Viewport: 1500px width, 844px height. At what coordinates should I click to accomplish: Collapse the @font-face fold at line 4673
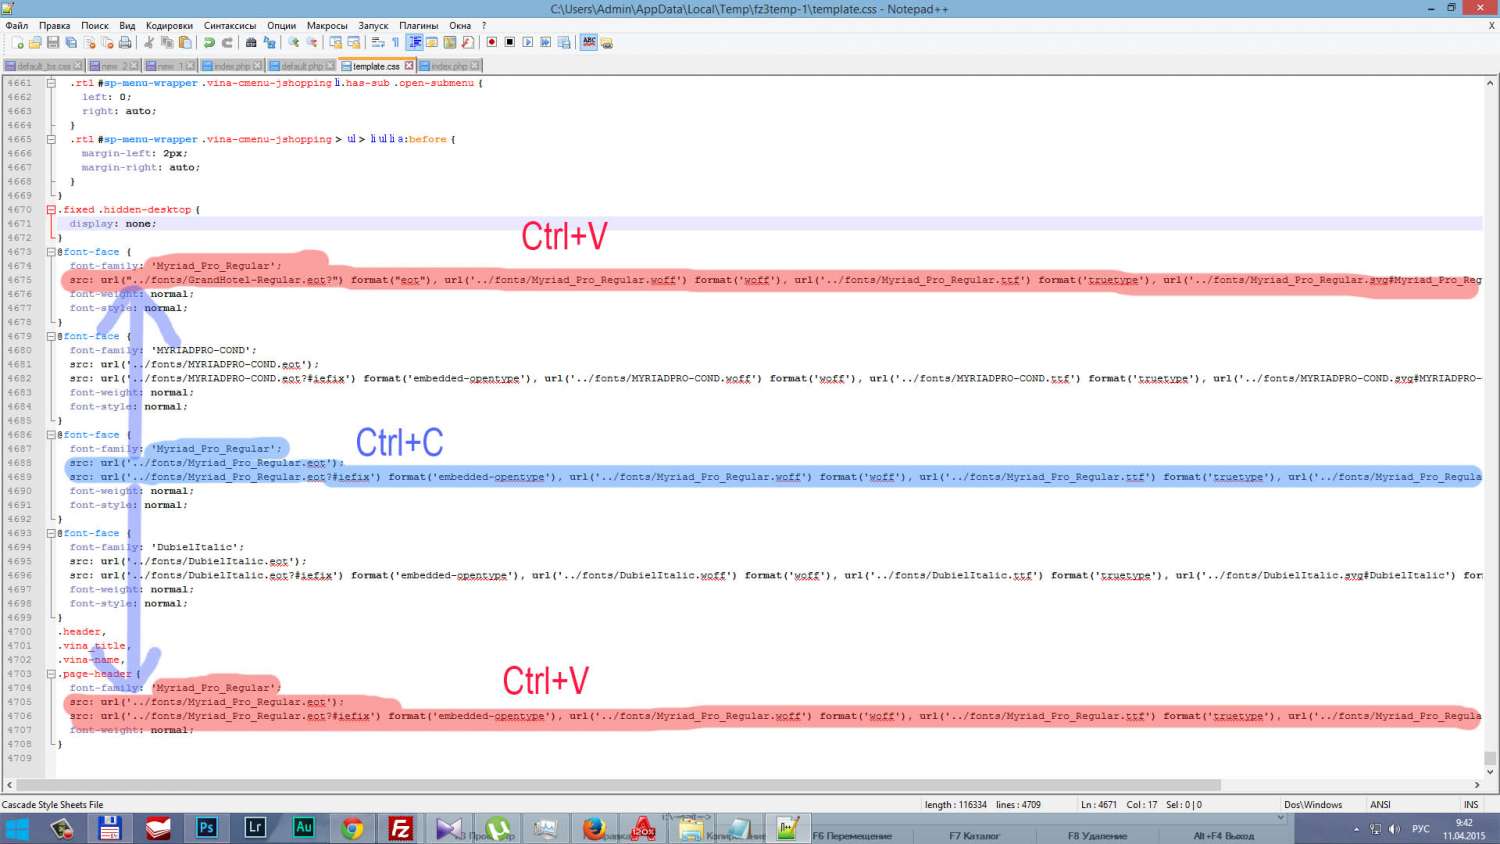pyautogui.click(x=51, y=252)
